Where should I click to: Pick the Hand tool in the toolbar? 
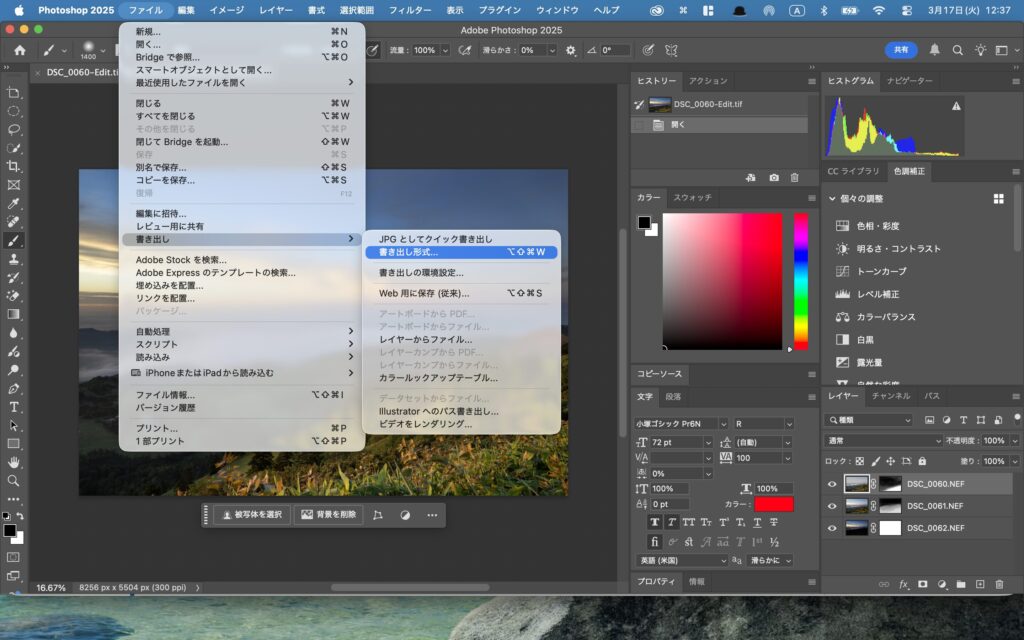pos(14,462)
